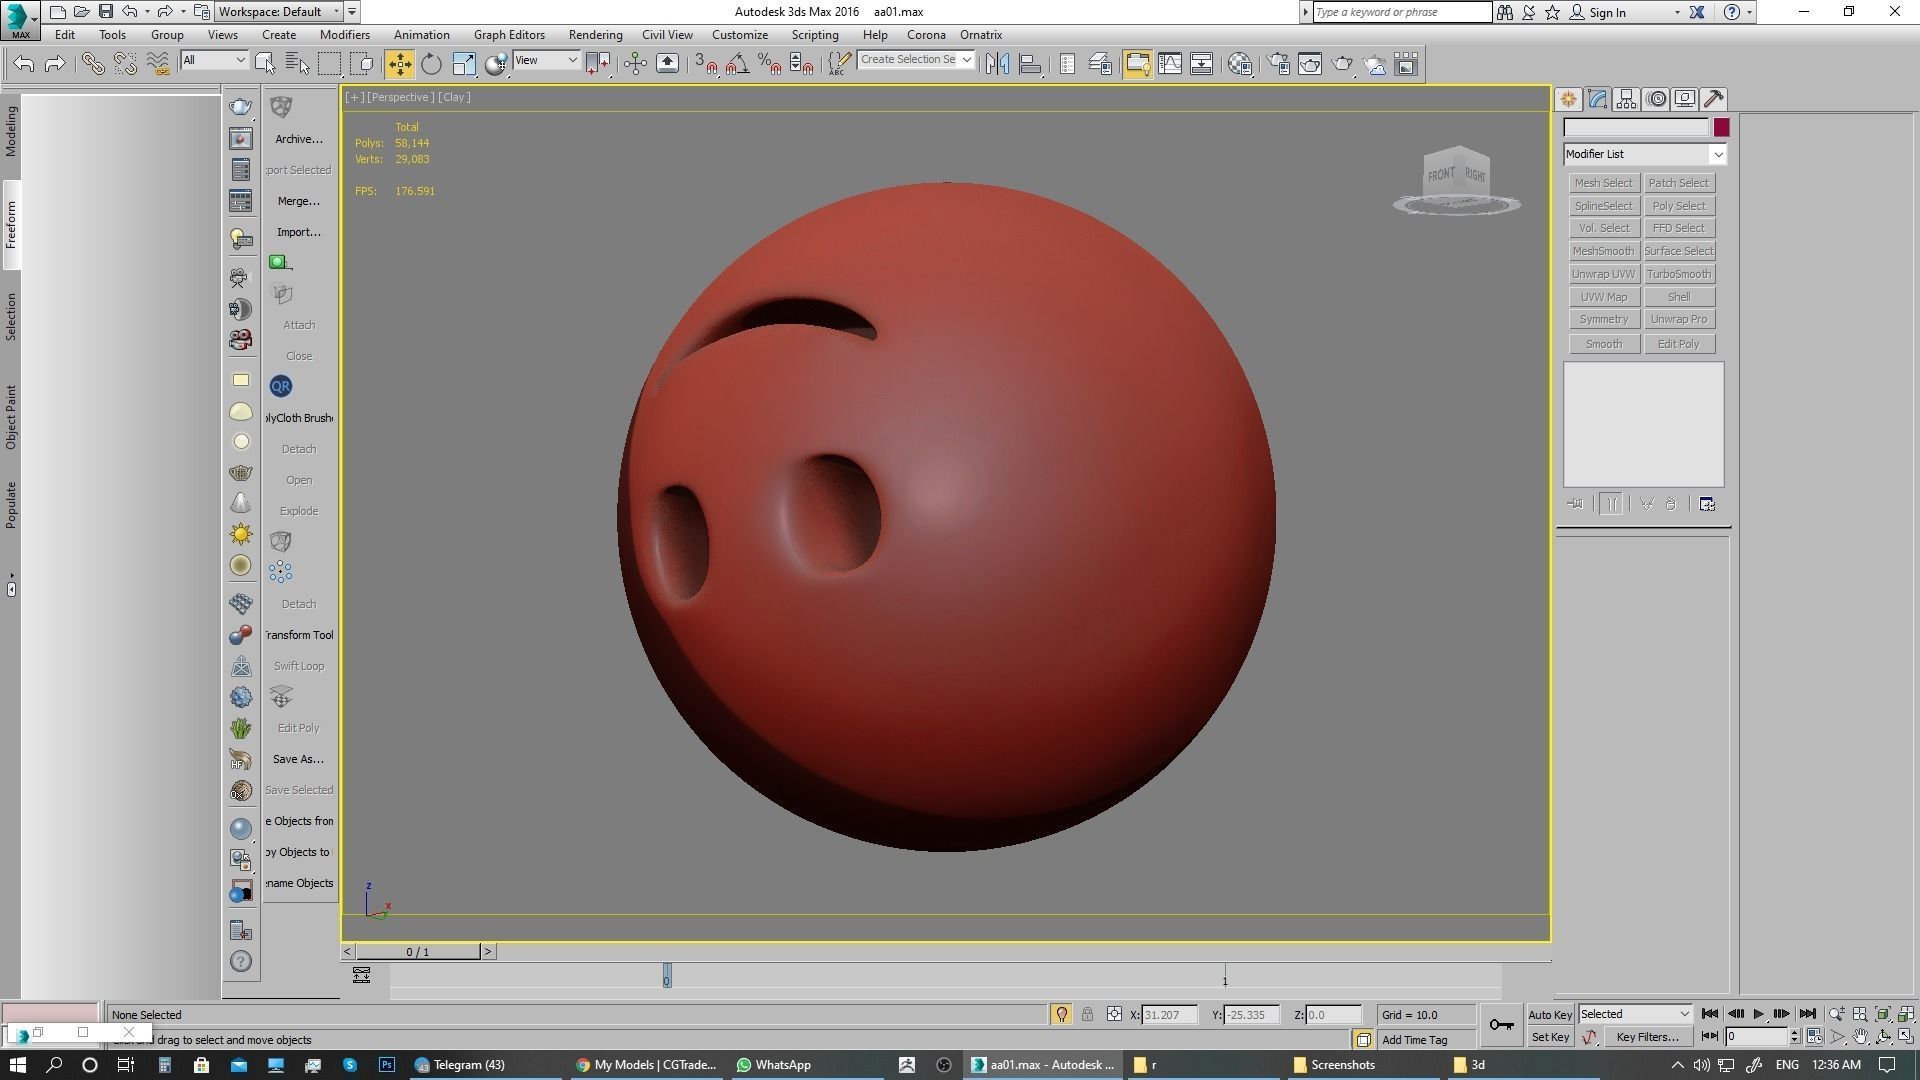Viewport: 1920px width, 1080px height.
Task: Open the Curve Editor icon
Action: click(x=1169, y=64)
